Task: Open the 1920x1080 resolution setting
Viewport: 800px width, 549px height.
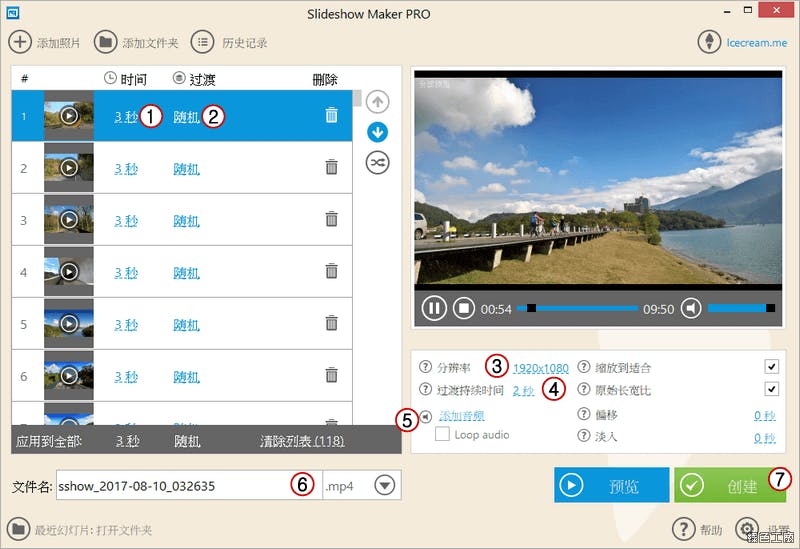Action: (540, 368)
